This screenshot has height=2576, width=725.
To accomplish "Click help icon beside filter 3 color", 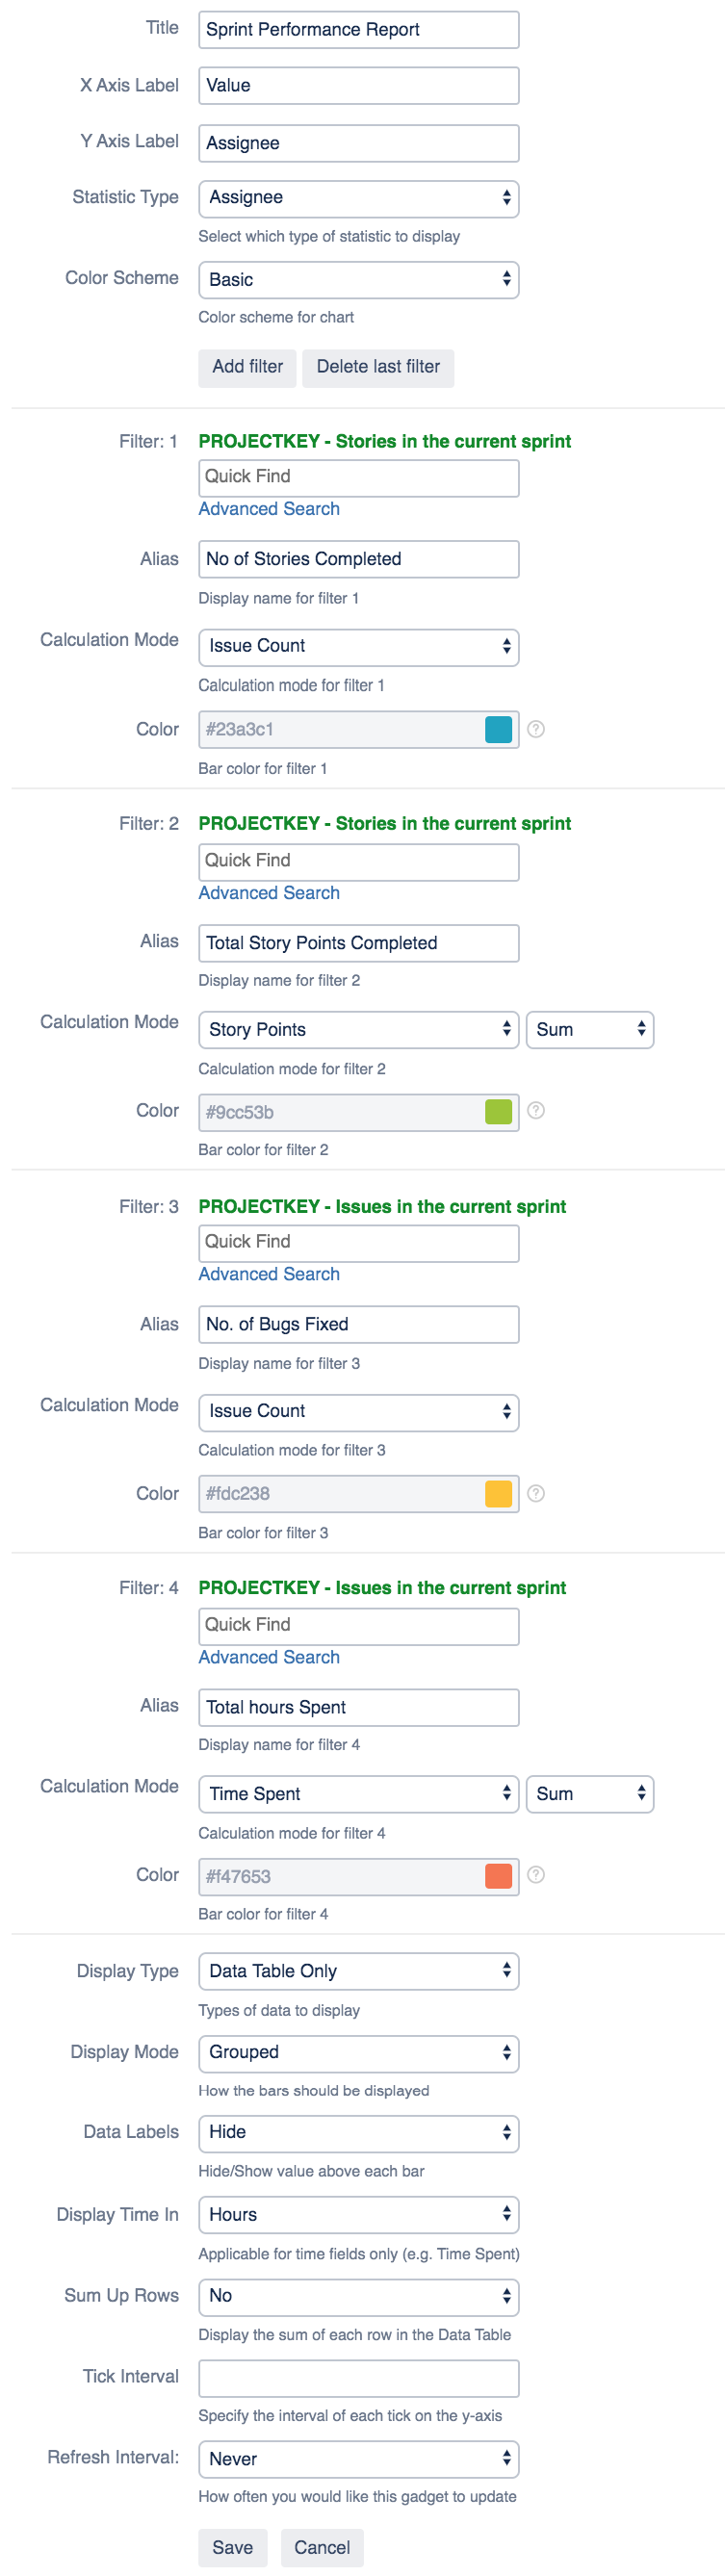I will 536,1493.
